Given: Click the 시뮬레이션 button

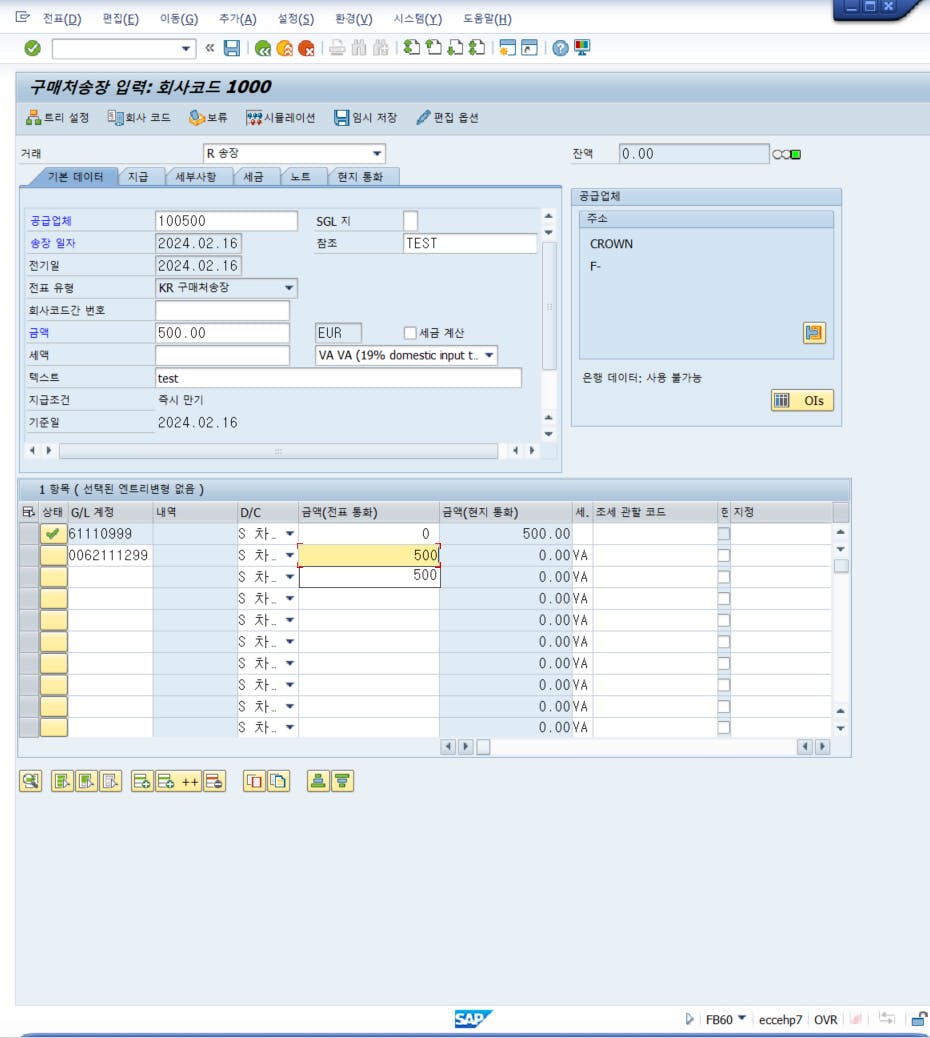Looking at the screenshot, I should (x=281, y=118).
